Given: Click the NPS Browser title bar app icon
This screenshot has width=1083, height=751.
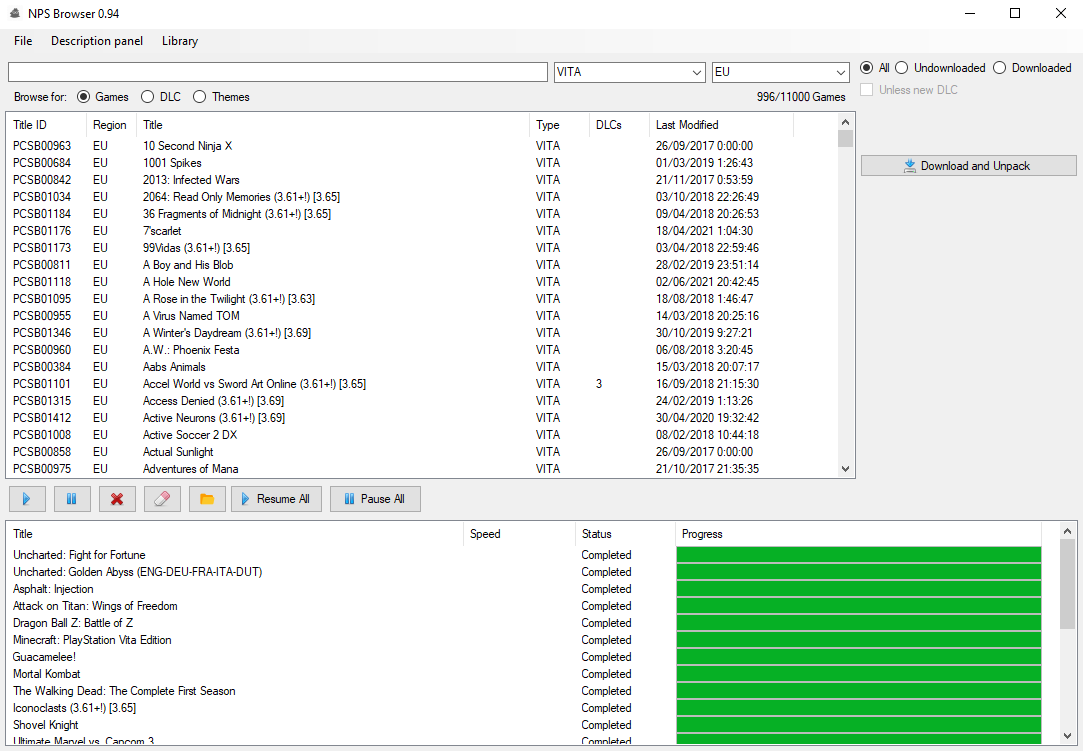Looking at the screenshot, I should 15,13.
